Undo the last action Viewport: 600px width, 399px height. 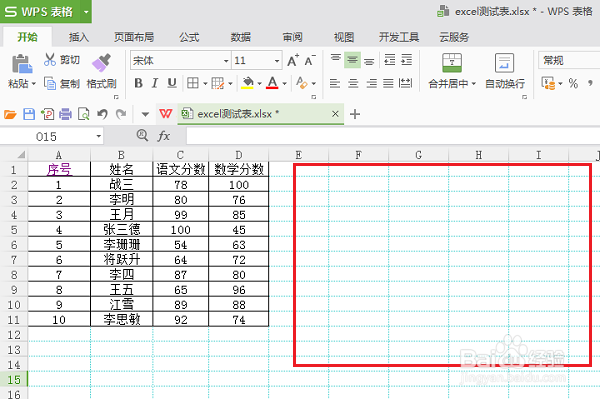102,114
